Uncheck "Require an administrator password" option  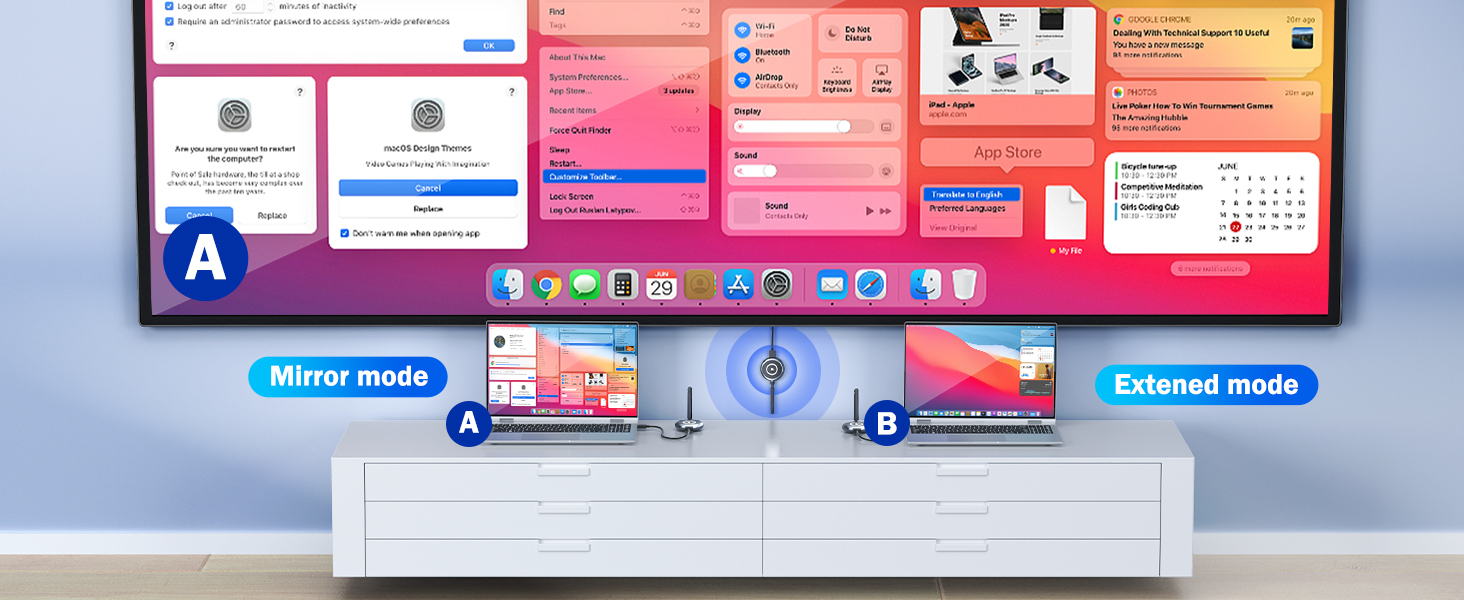tap(169, 21)
